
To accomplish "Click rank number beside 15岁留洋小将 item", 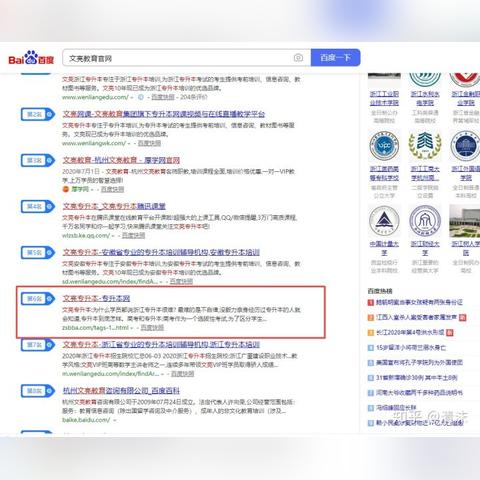I will coord(371,348).
